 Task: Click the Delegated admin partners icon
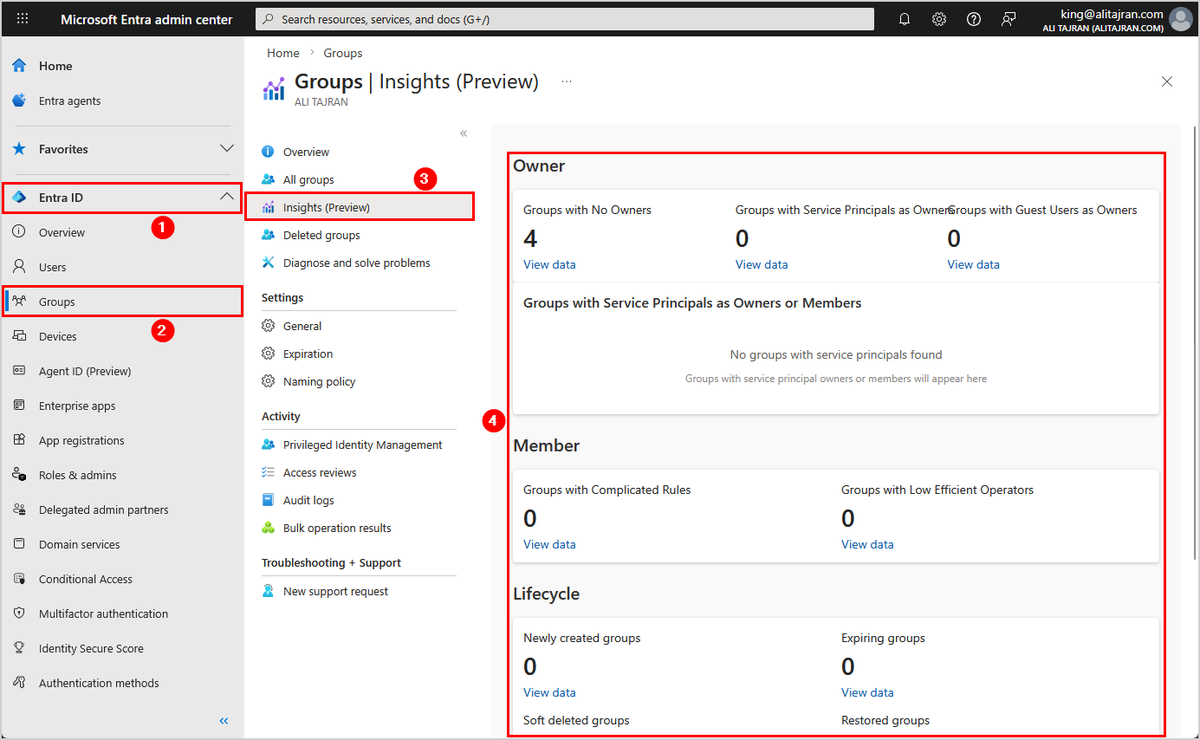[x=19, y=510]
